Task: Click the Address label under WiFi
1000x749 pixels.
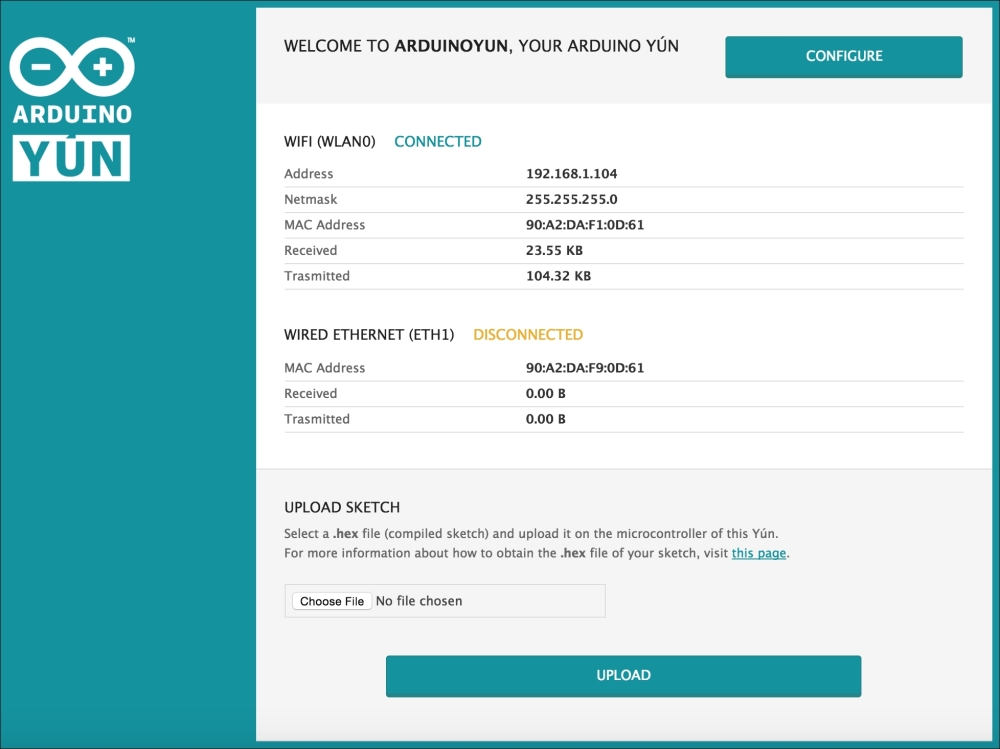Action: (x=309, y=174)
